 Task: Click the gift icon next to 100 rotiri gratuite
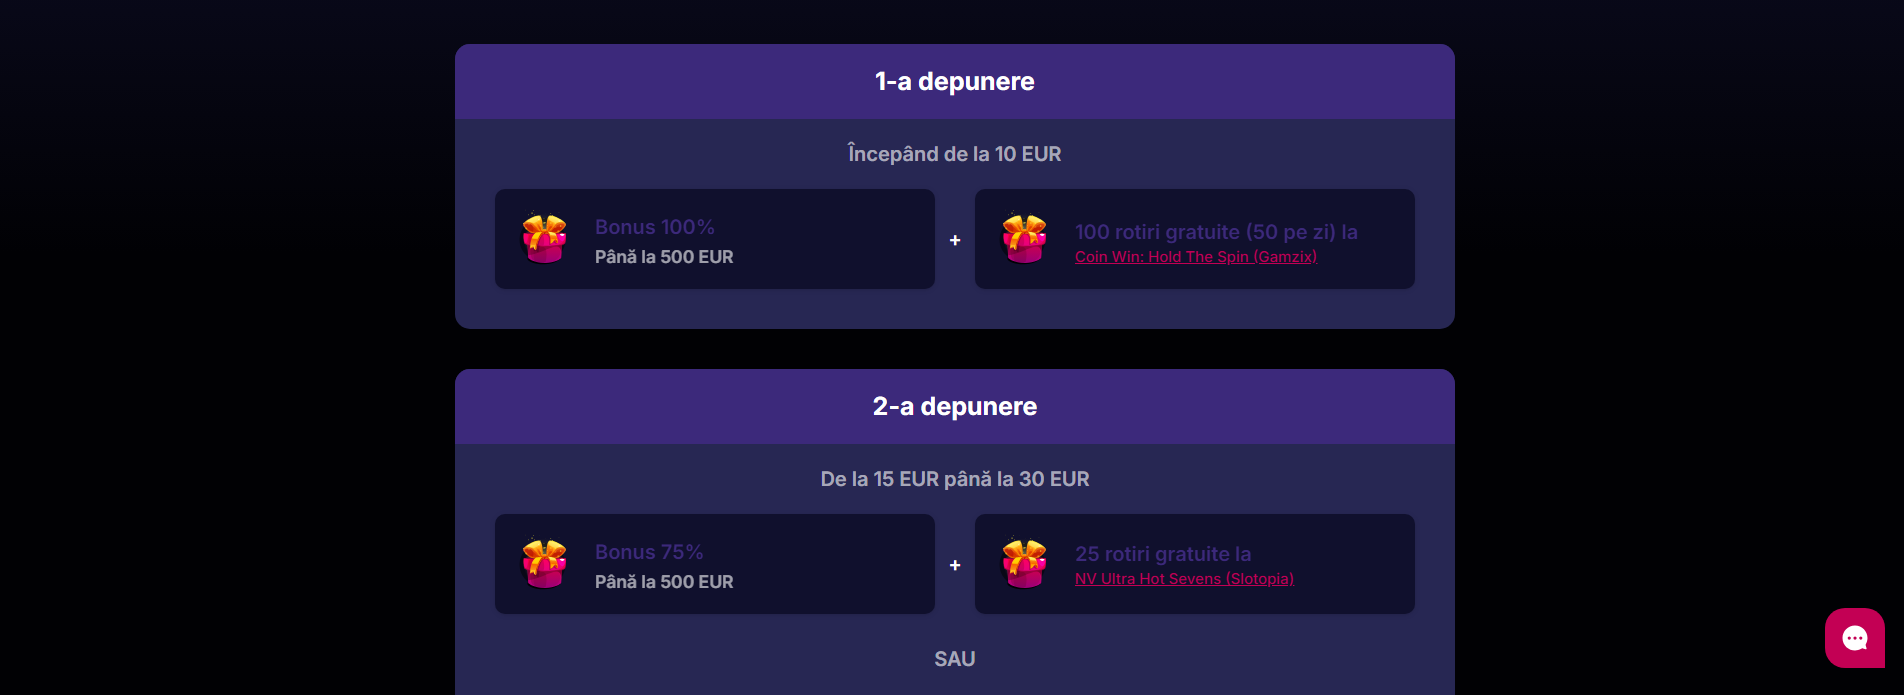pos(1024,239)
